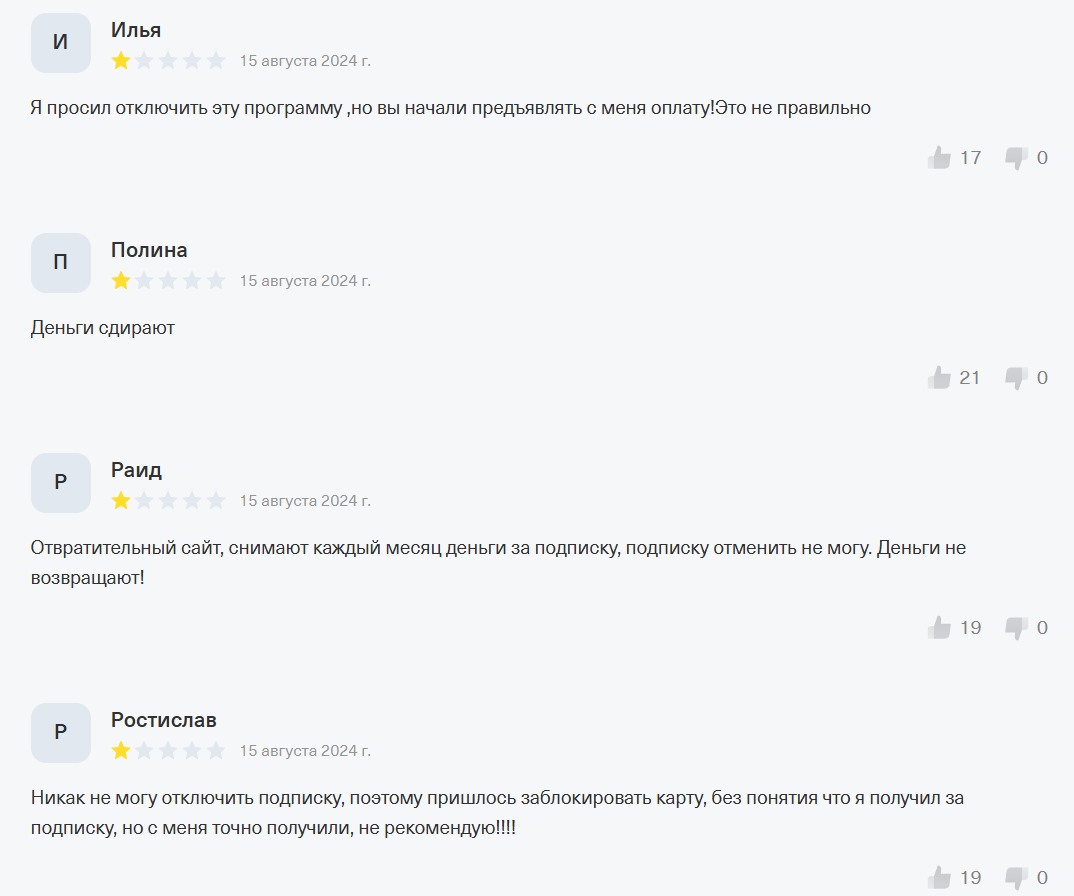Dislike Илья's review with thumbs down
This screenshot has width=1074, height=896.
click(x=1016, y=158)
